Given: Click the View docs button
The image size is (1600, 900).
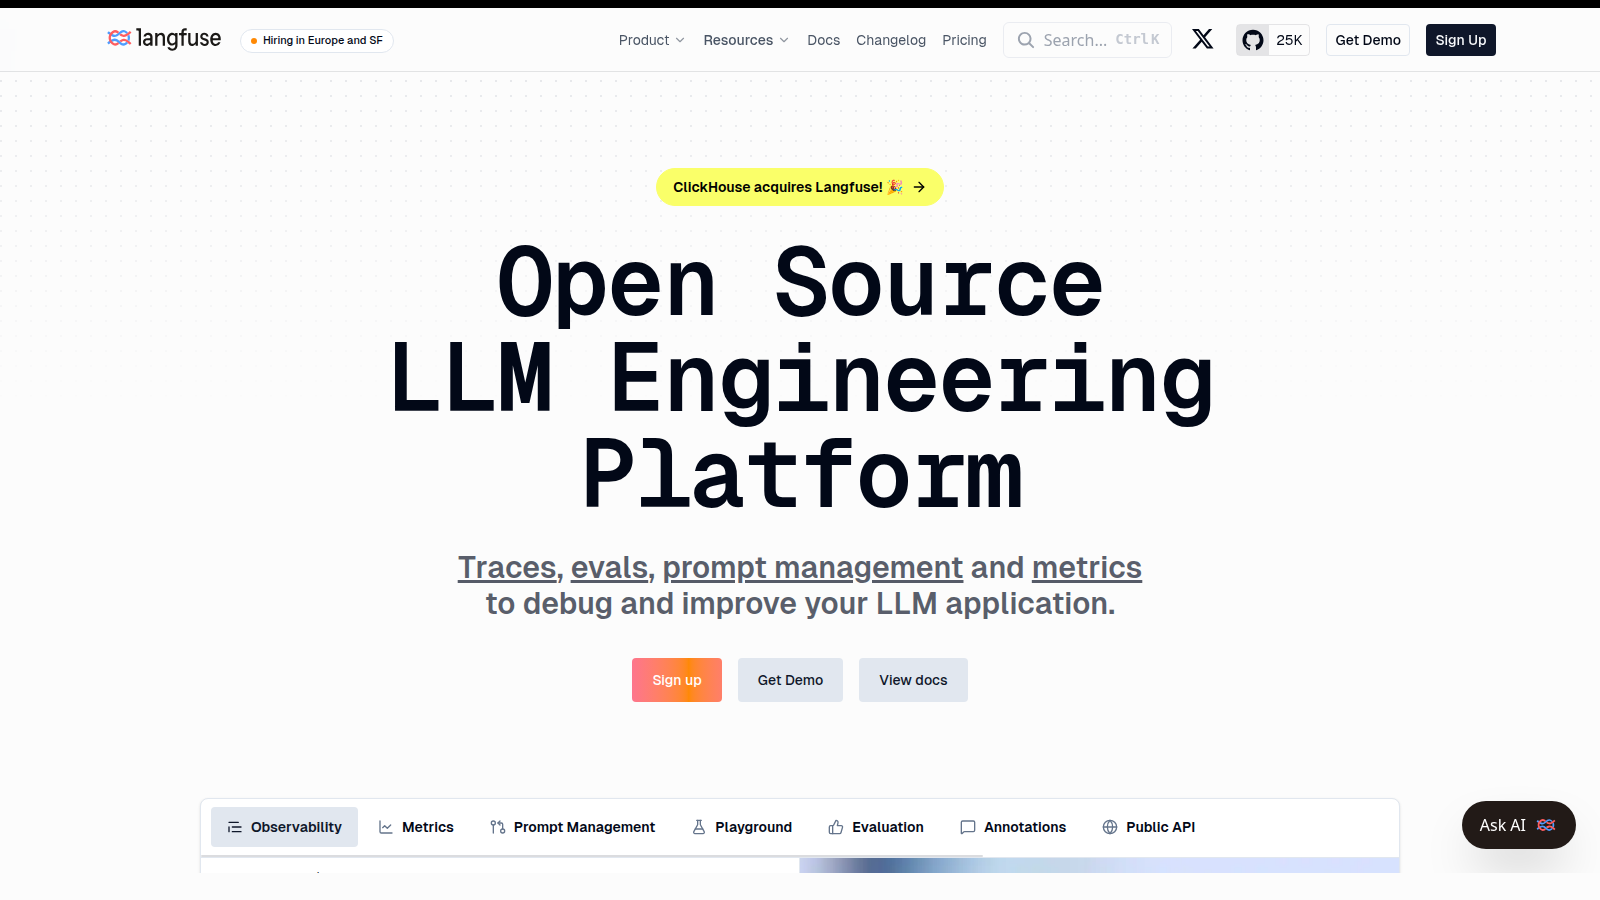Looking at the screenshot, I should point(913,680).
